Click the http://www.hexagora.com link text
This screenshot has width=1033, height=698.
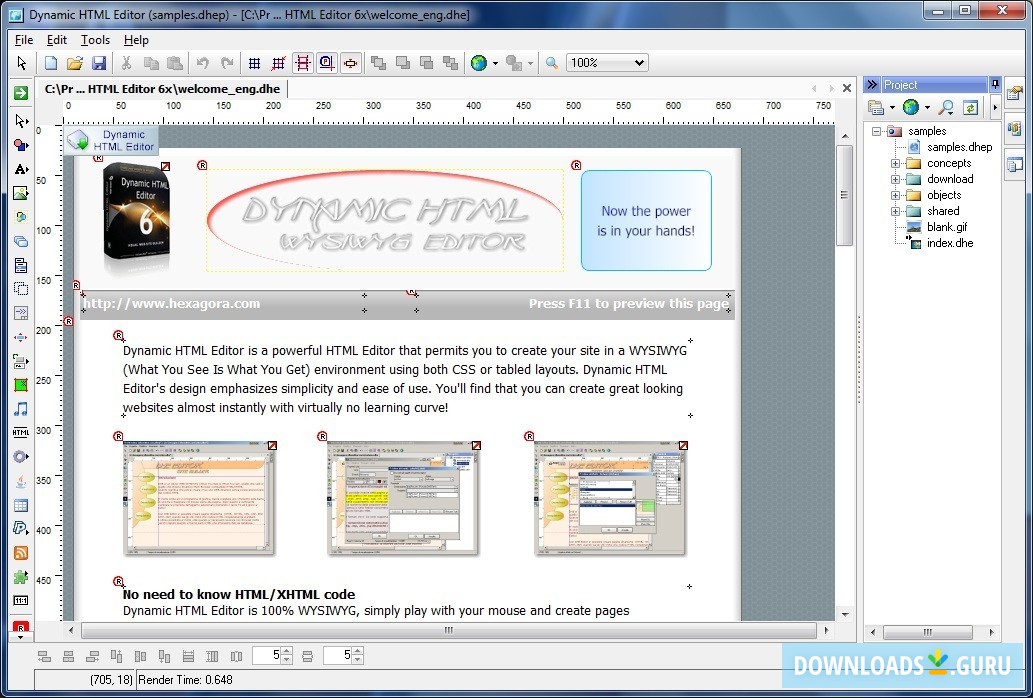172,304
